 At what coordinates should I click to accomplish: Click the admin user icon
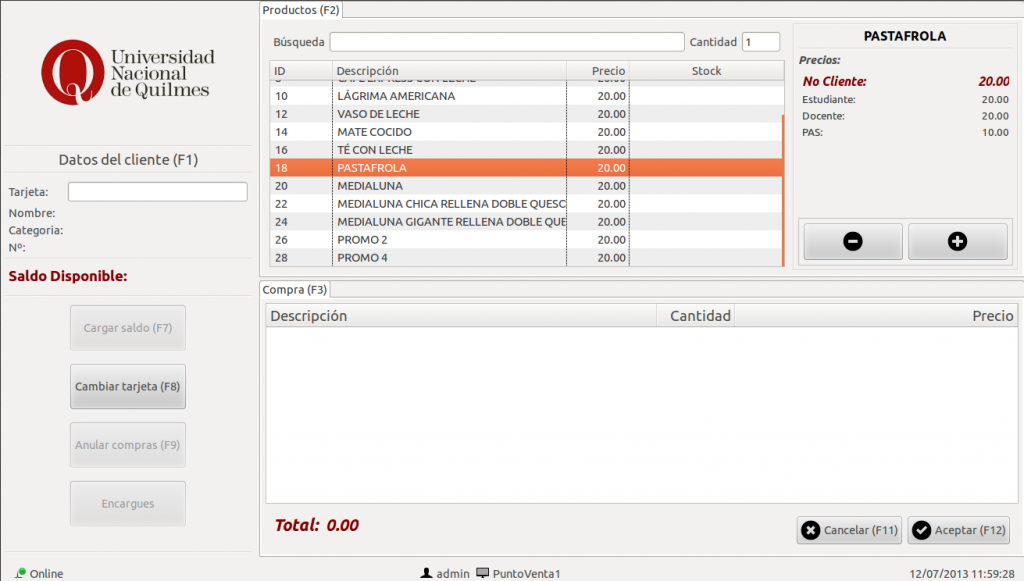tap(427, 573)
